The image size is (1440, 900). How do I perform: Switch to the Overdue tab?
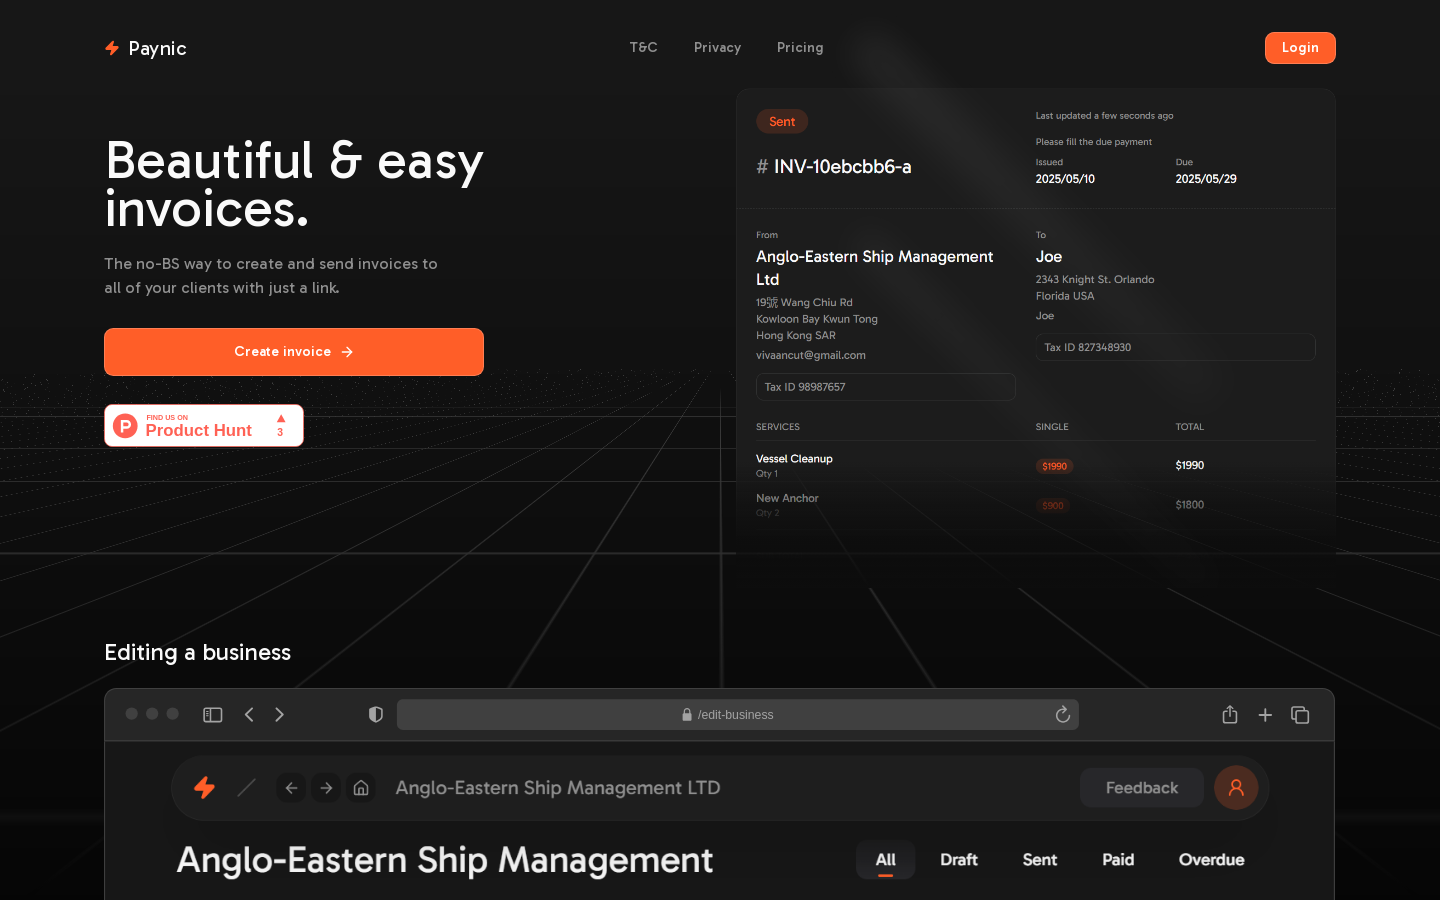click(1212, 860)
